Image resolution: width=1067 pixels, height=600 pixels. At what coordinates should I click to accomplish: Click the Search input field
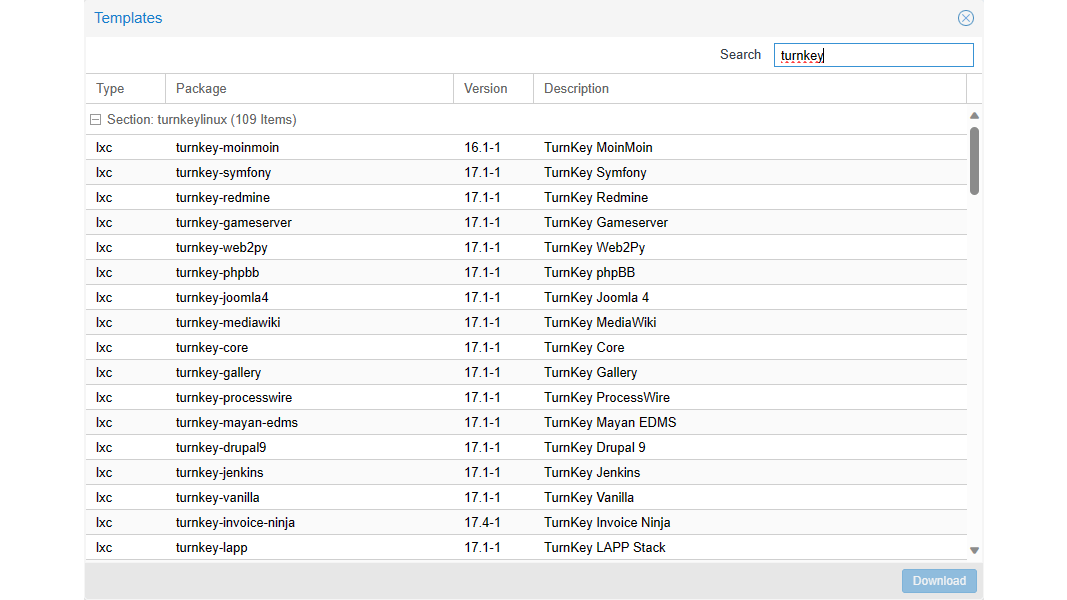(x=873, y=55)
